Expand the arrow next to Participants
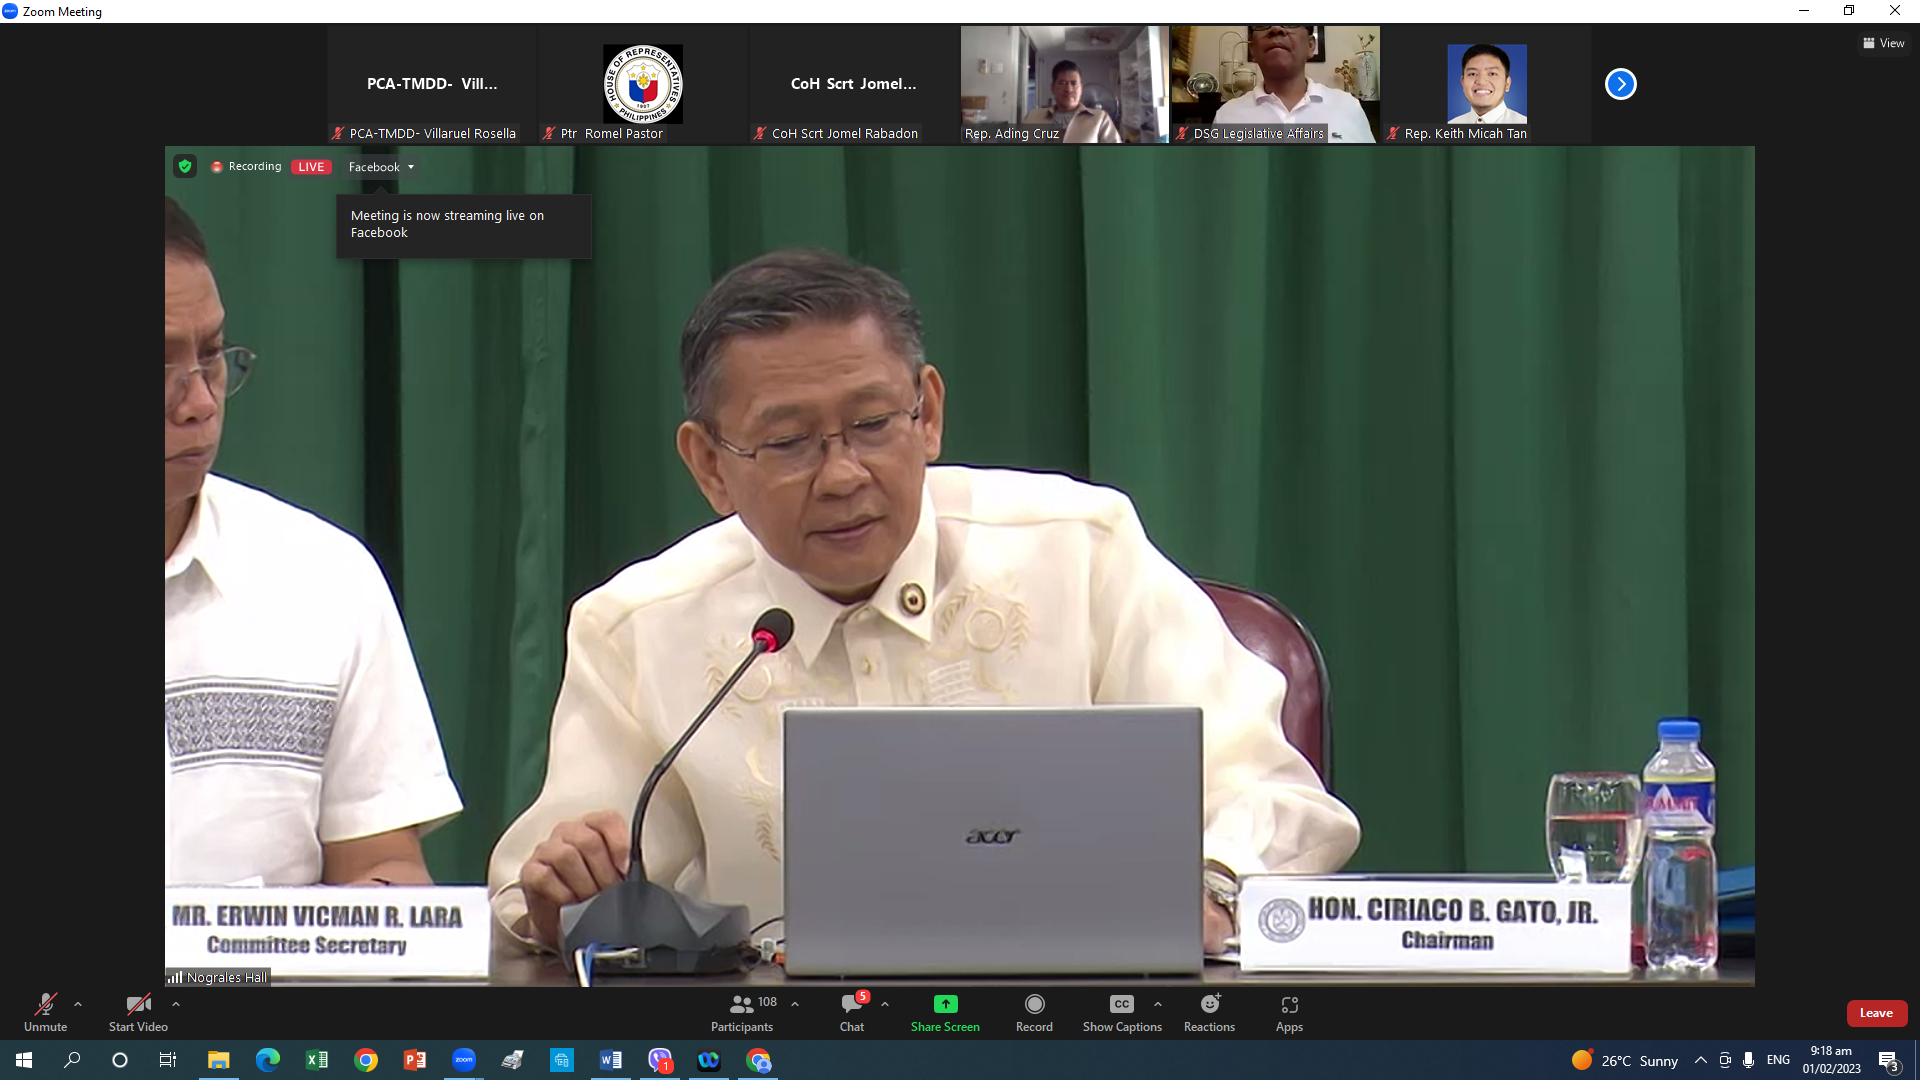The image size is (1920, 1080). click(795, 1004)
